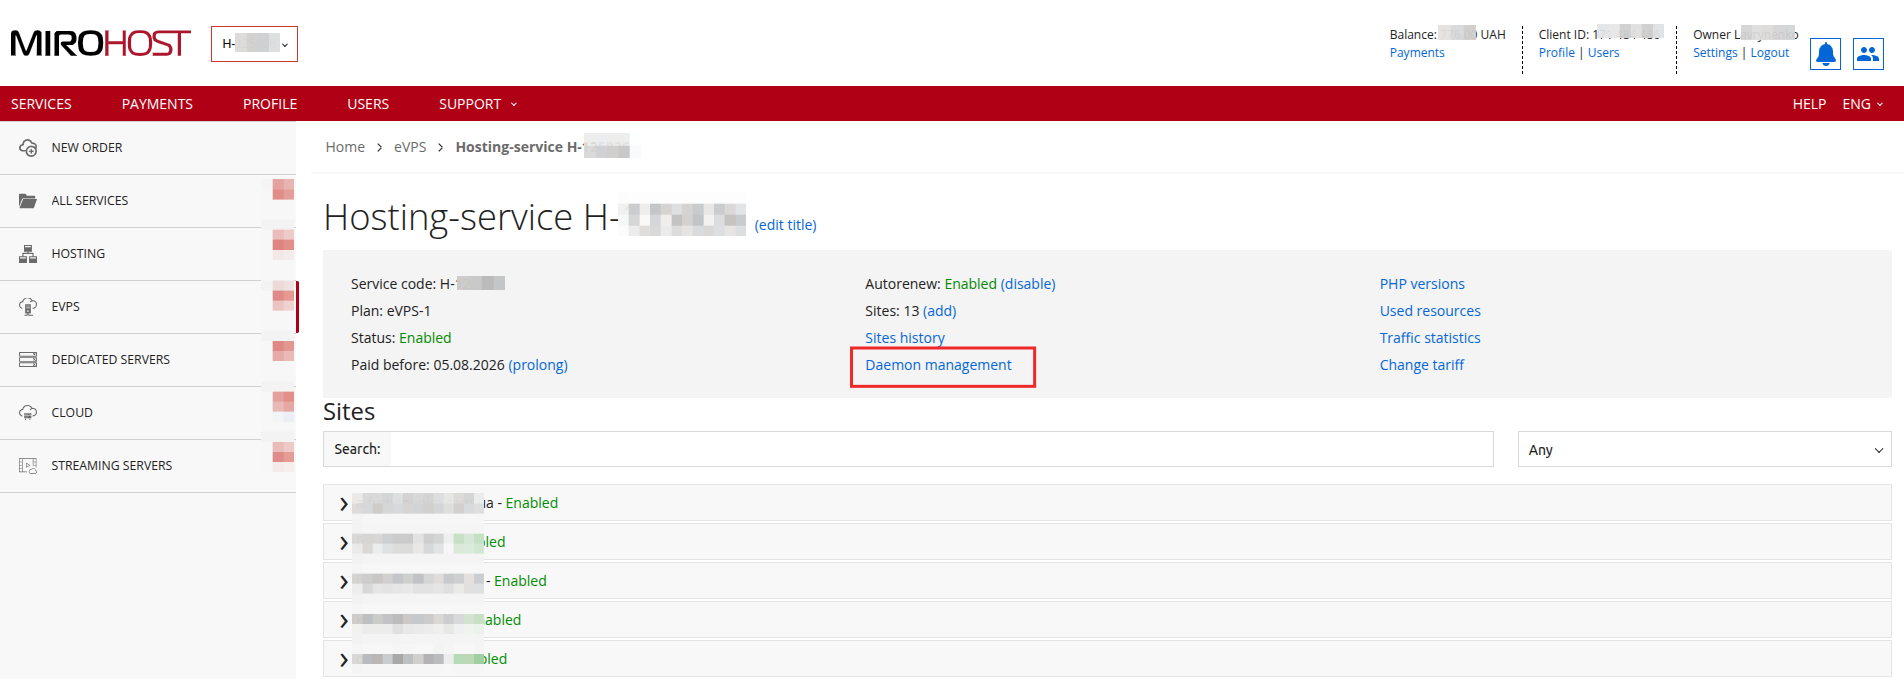Open All Services folder icon
This screenshot has height=679, width=1904.
click(28, 201)
